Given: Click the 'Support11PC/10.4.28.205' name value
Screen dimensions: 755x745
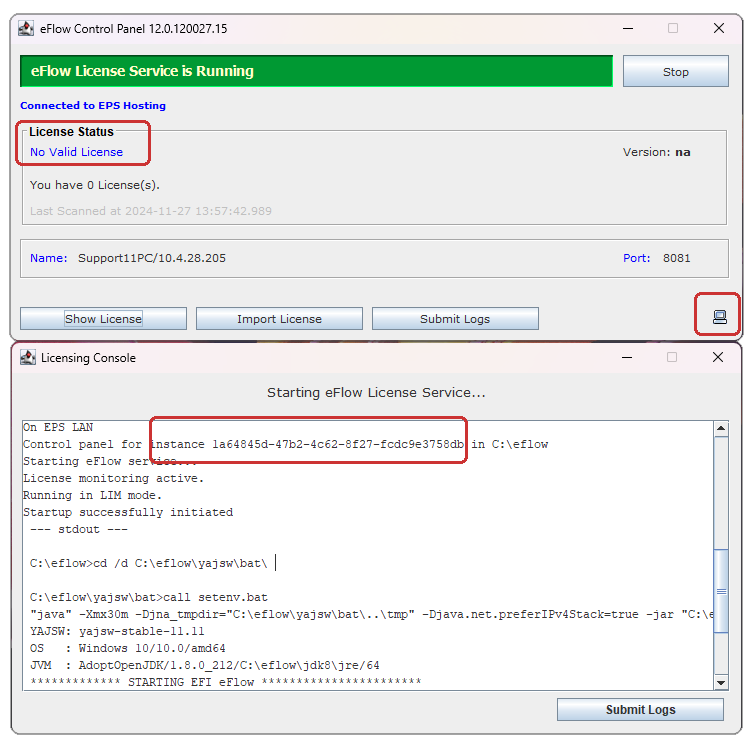Looking at the screenshot, I should (152, 258).
